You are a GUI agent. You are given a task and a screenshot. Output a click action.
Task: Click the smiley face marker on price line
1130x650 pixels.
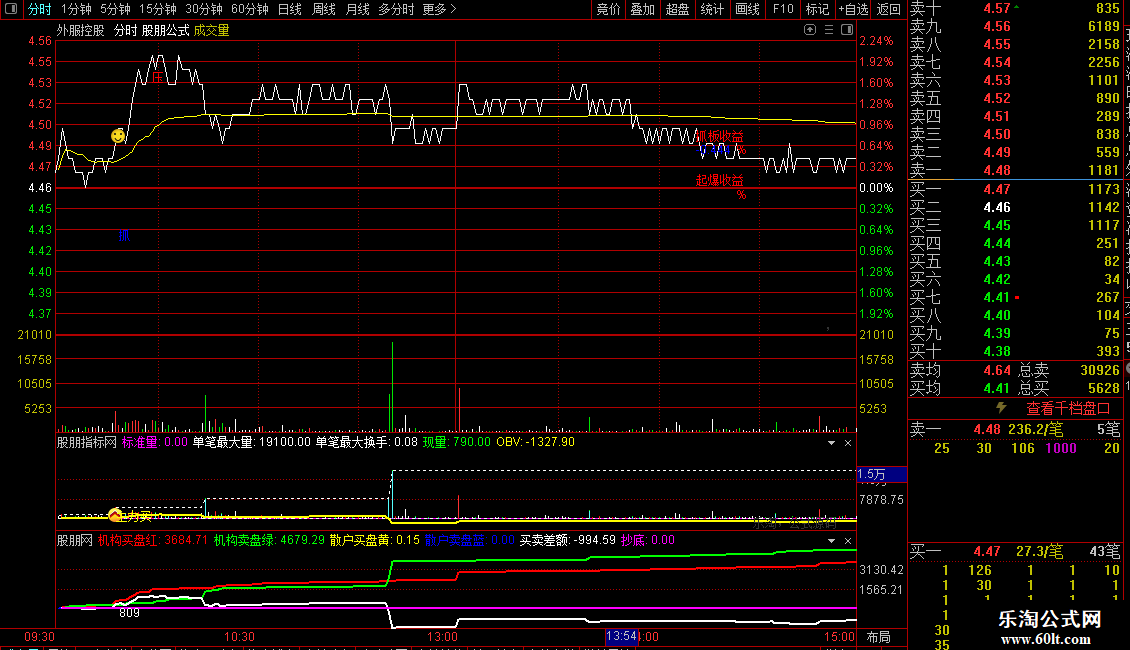(118, 135)
